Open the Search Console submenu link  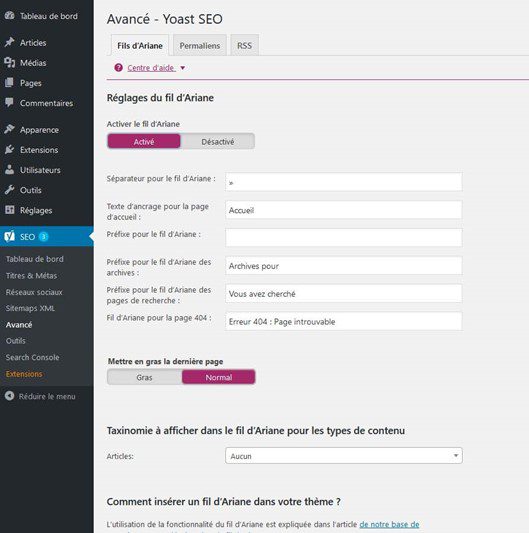[32, 357]
